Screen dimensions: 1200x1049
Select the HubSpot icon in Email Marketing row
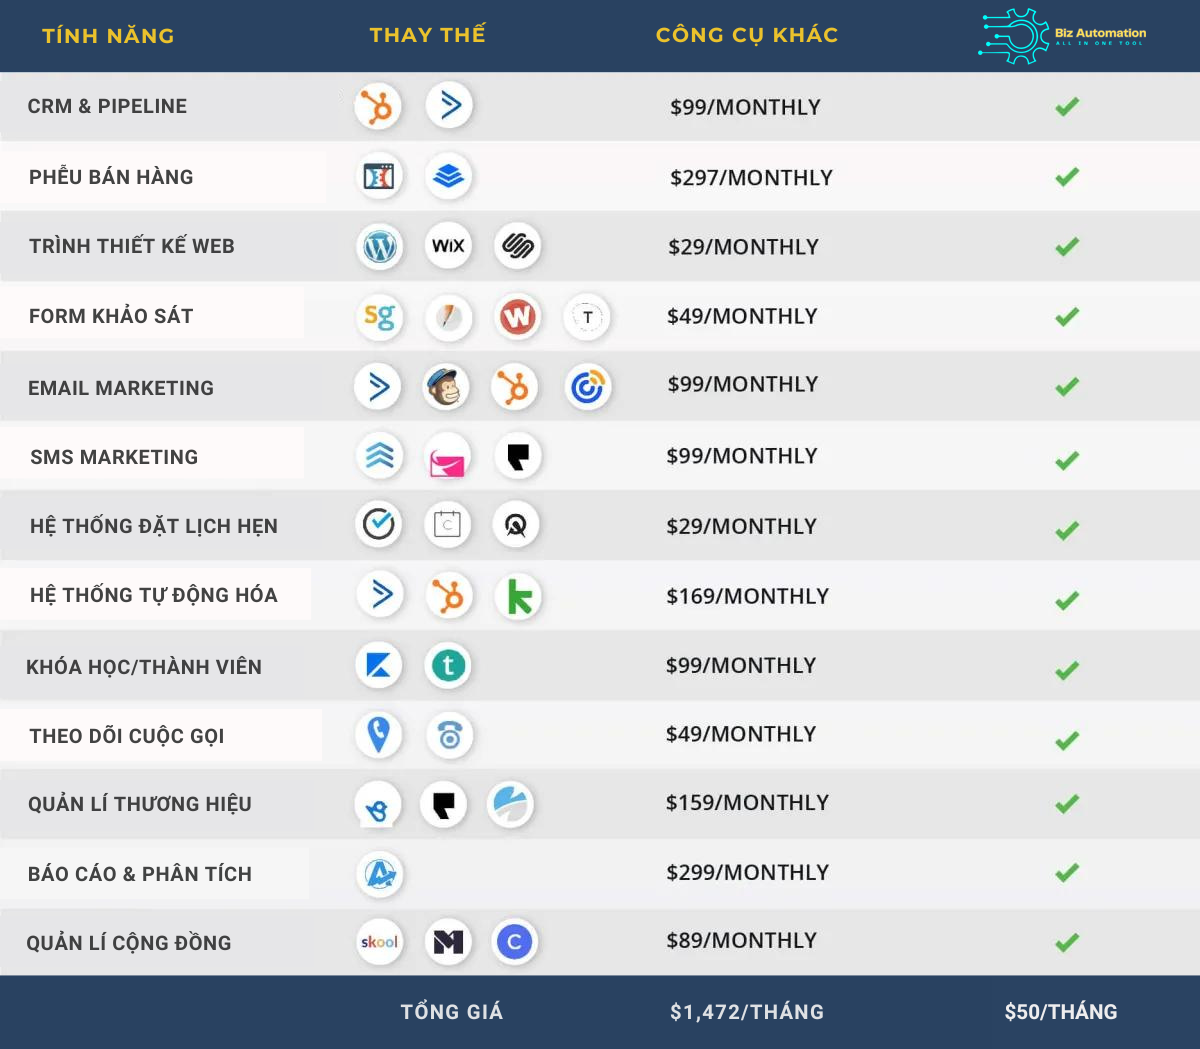[515, 387]
